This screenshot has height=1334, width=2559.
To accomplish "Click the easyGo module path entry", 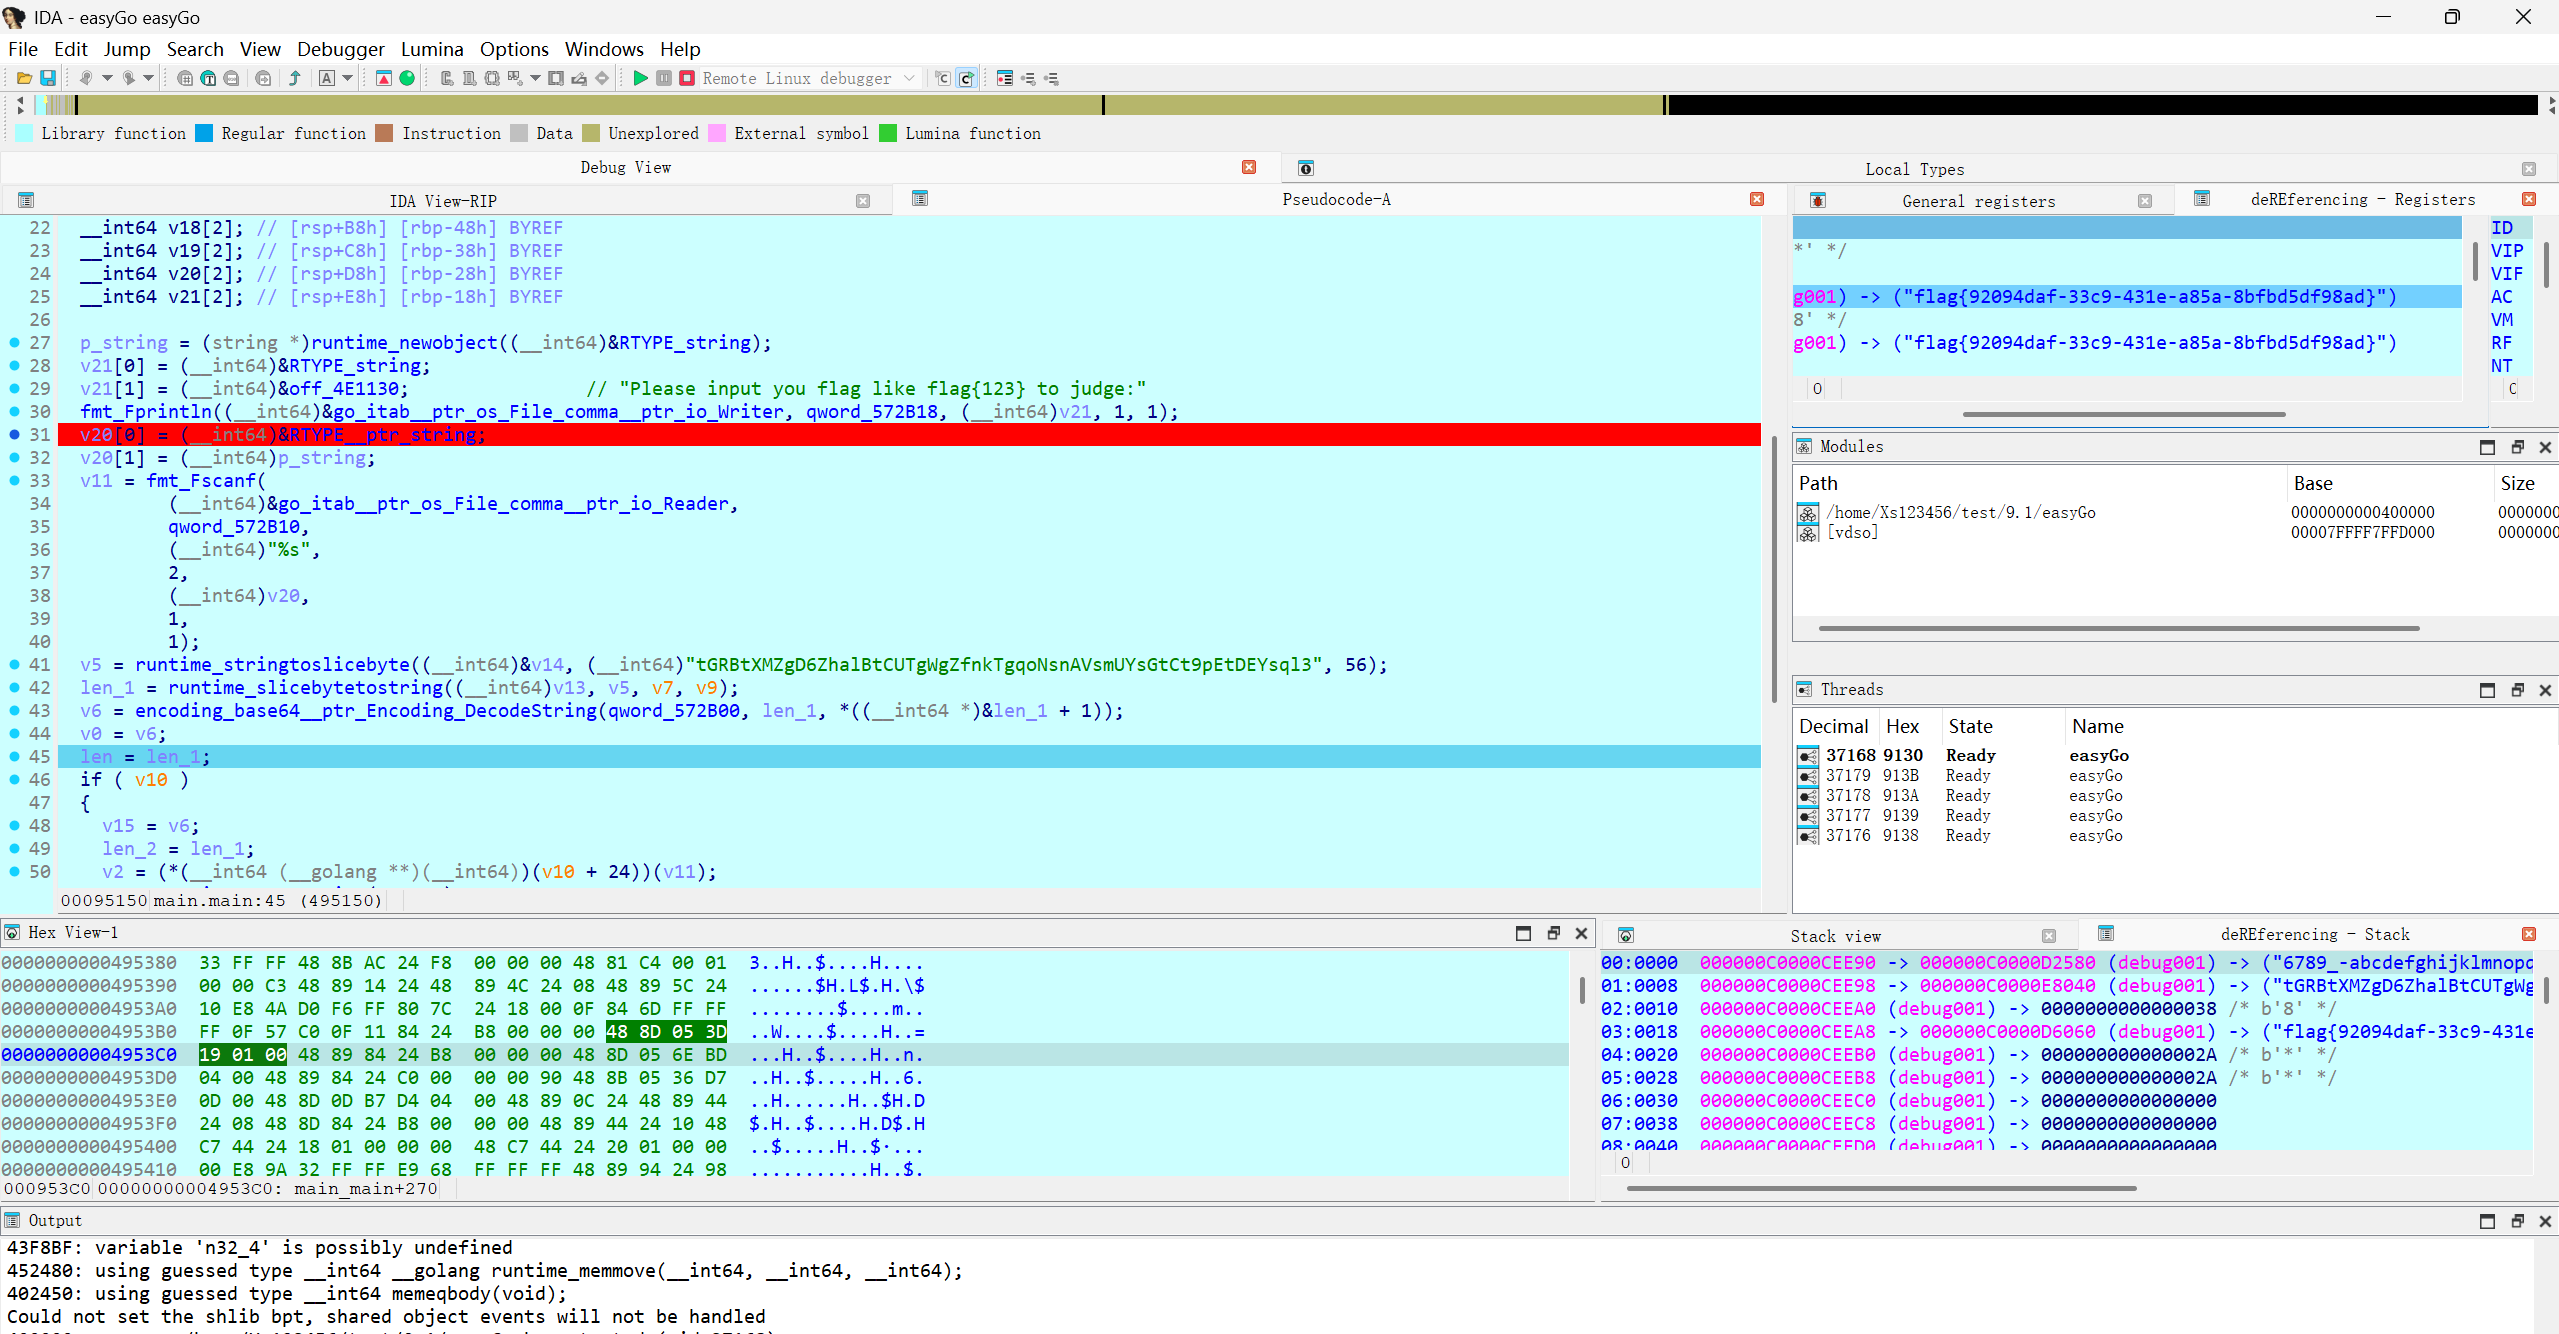I will [x=1960, y=513].
